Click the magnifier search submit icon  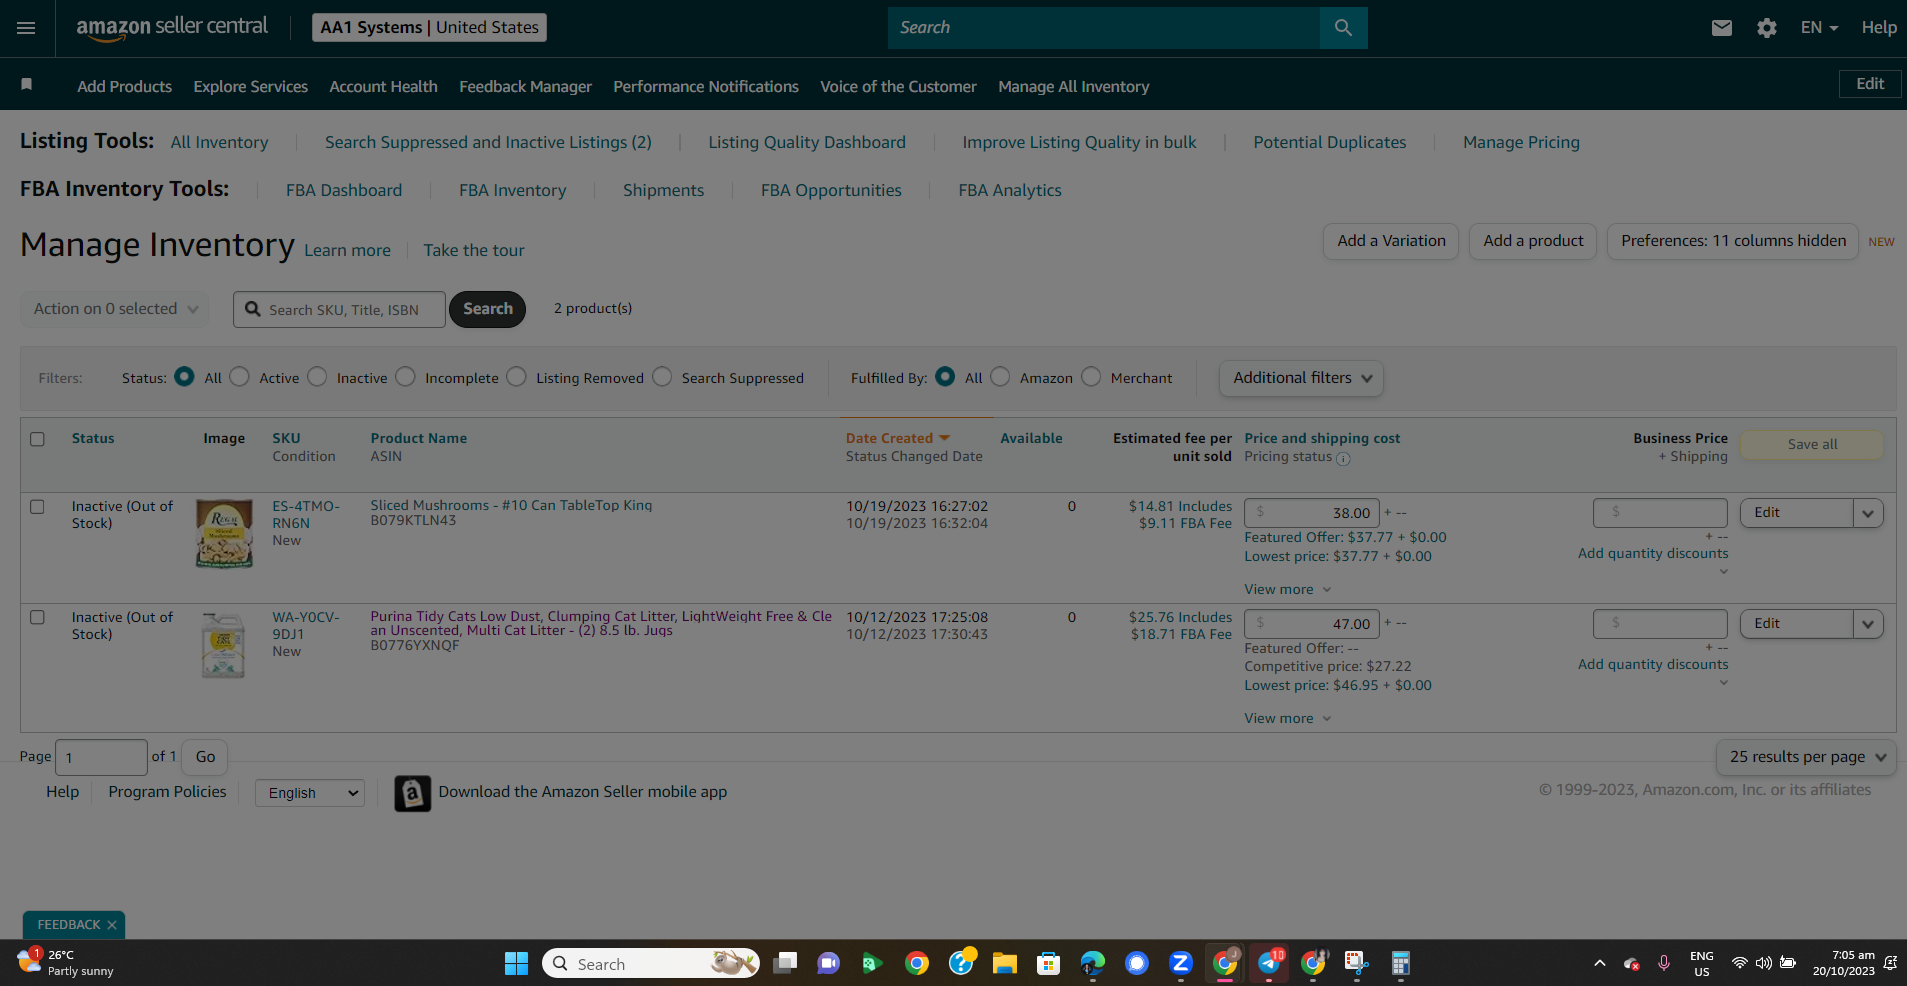click(1343, 28)
